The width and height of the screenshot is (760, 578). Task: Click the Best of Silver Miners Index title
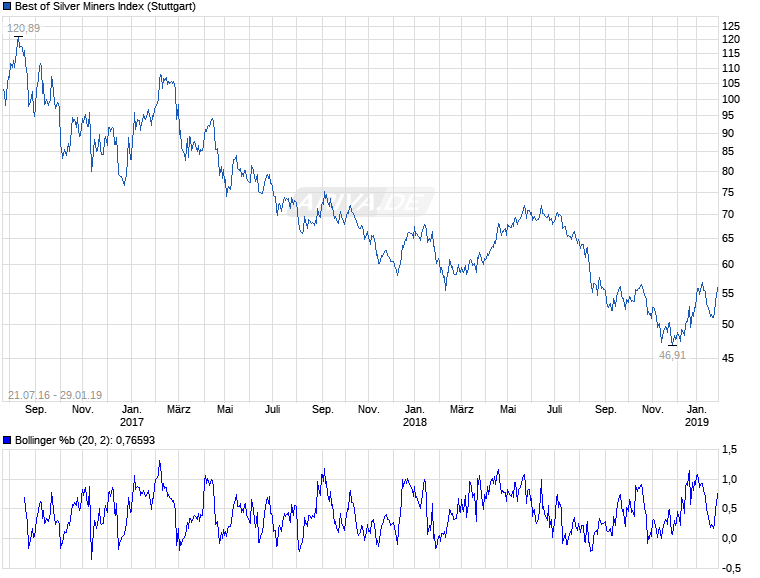coord(105,6)
